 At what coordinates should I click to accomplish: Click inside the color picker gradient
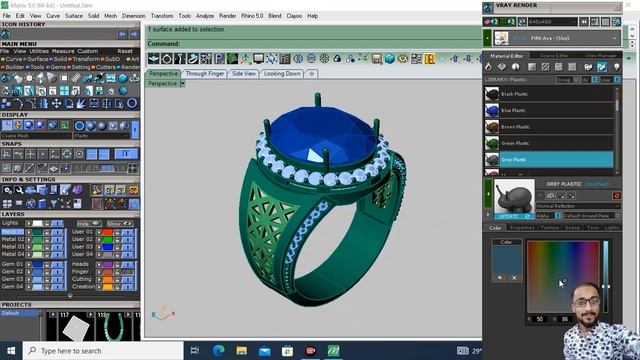pos(563,277)
